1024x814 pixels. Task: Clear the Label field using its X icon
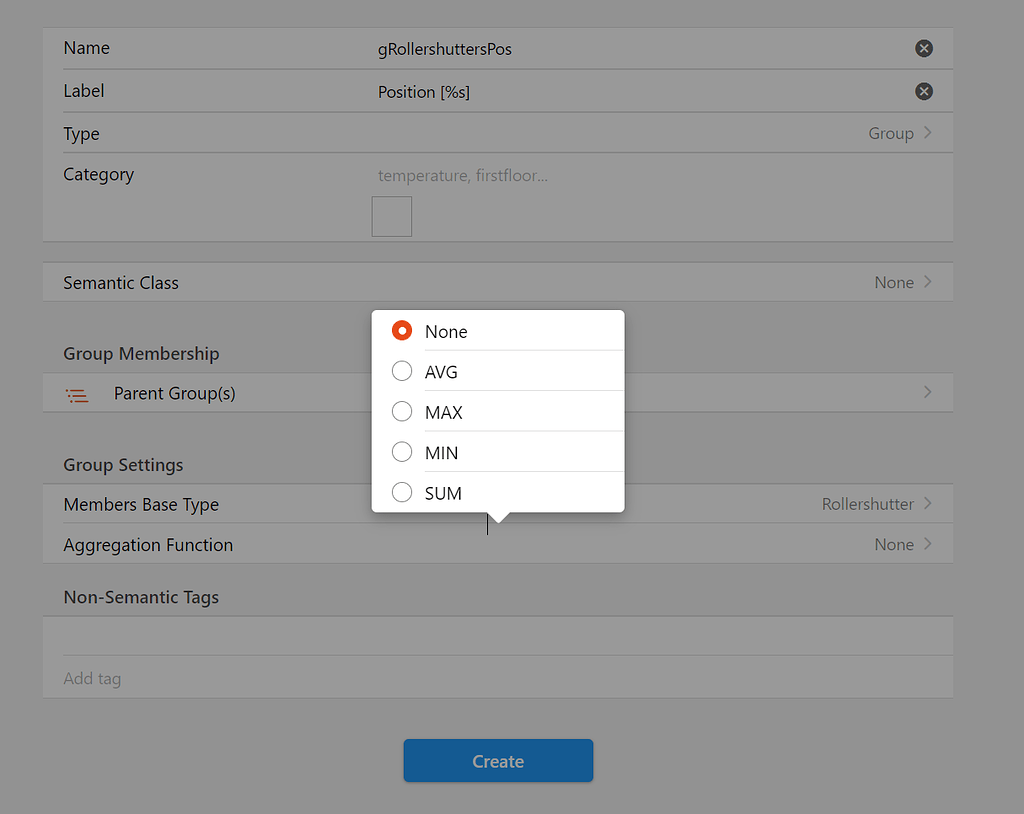tap(923, 91)
